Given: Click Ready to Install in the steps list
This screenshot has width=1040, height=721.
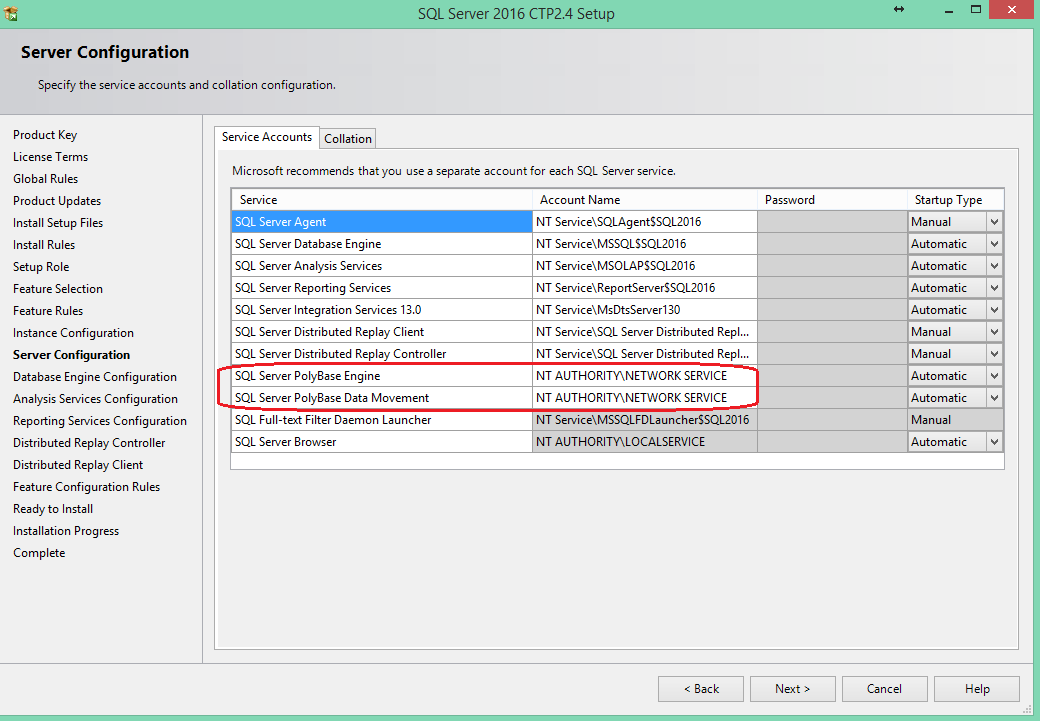Looking at the screenshot, I should click(53, 509).
